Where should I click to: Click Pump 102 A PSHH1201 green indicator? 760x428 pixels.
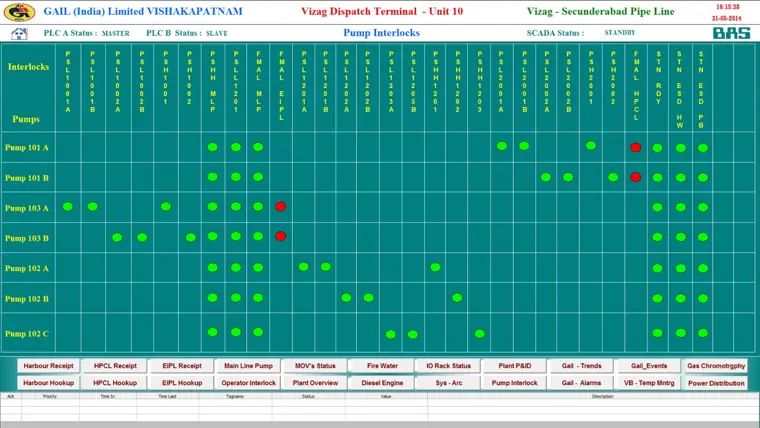tap(435, 267)
